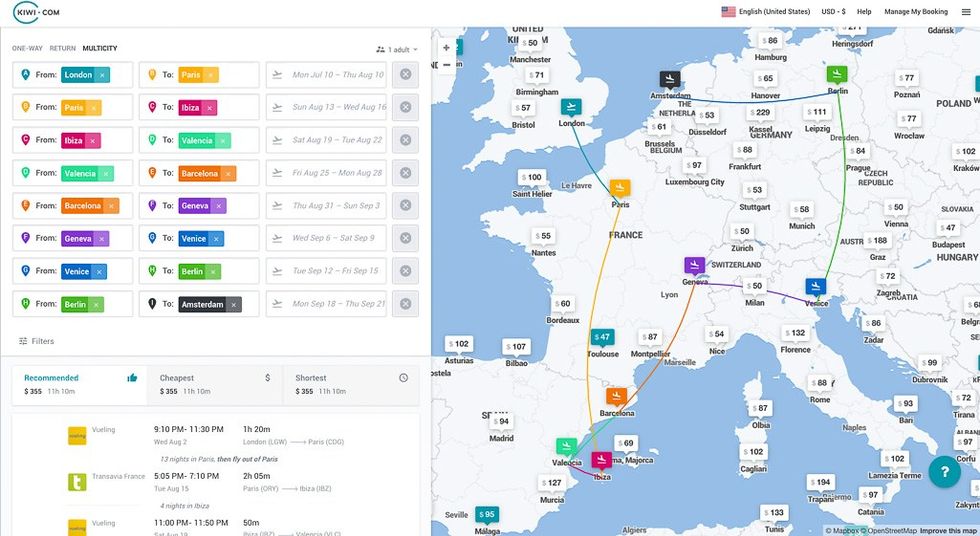Viewport: 980px width, 536px height.
Task: Open the USD currency selector
Action: (x=834, y=12)
